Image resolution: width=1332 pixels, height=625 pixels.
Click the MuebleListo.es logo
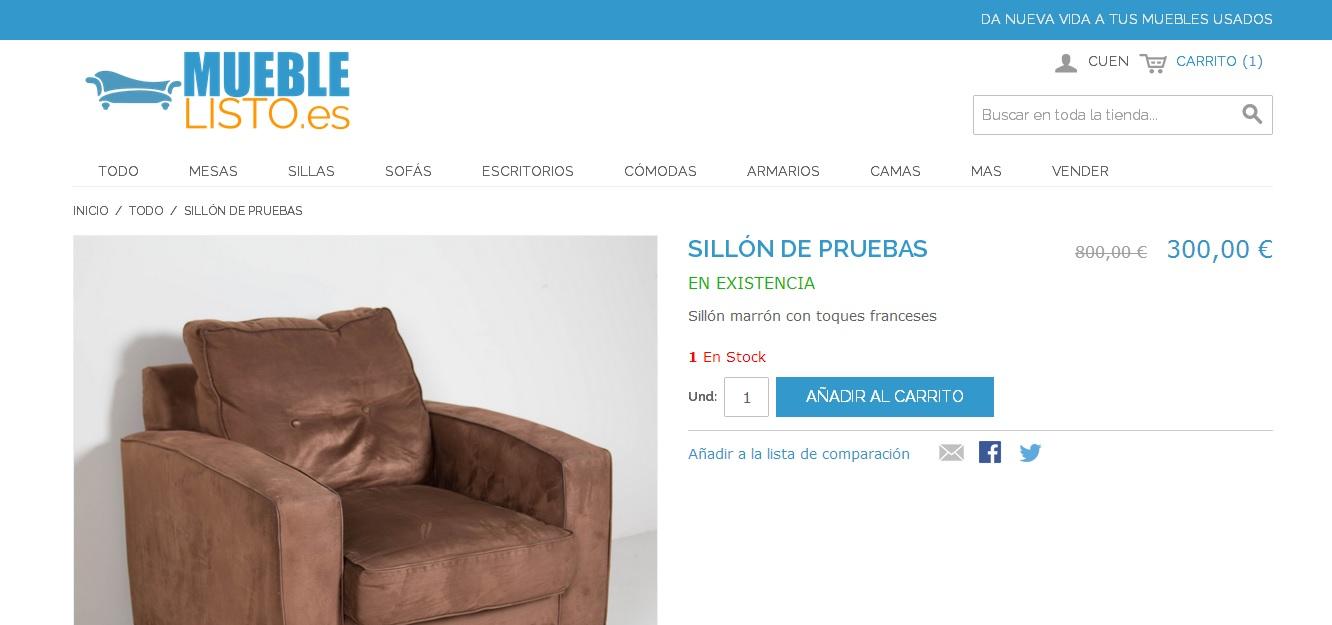218,91
